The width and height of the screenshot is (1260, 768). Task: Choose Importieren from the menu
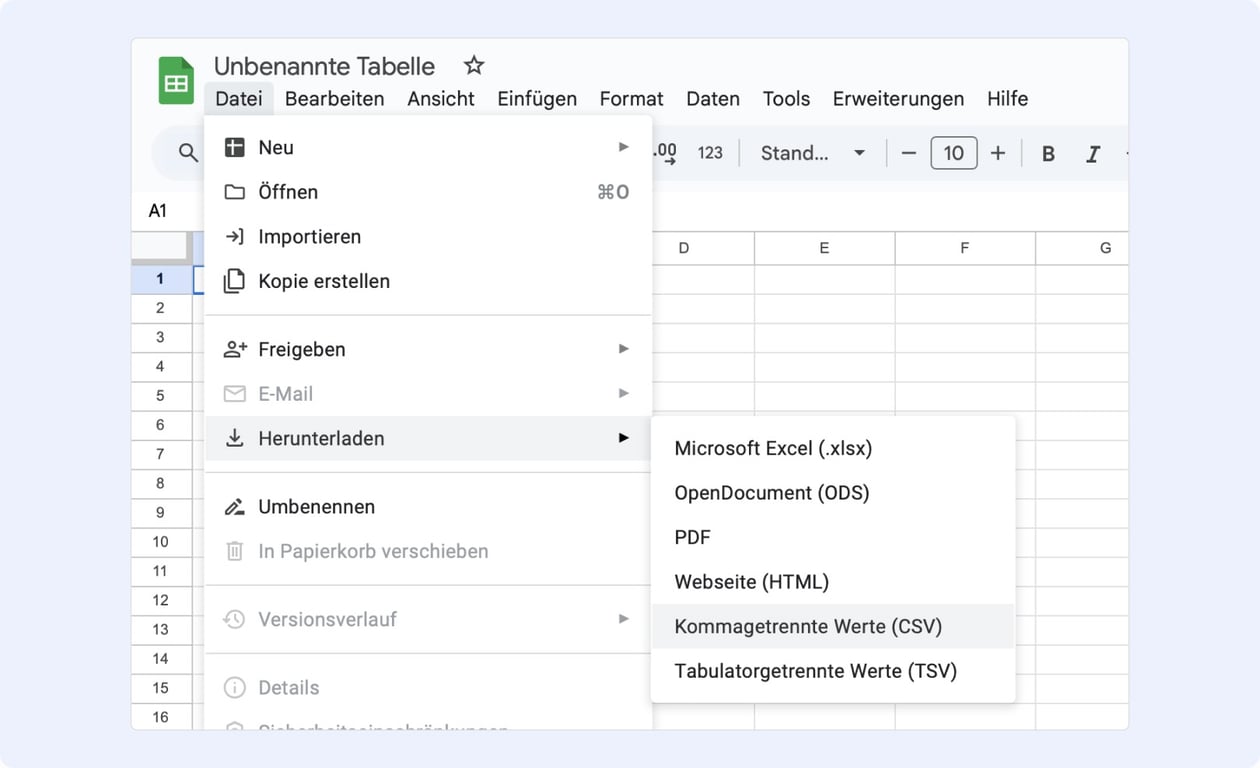428,237
